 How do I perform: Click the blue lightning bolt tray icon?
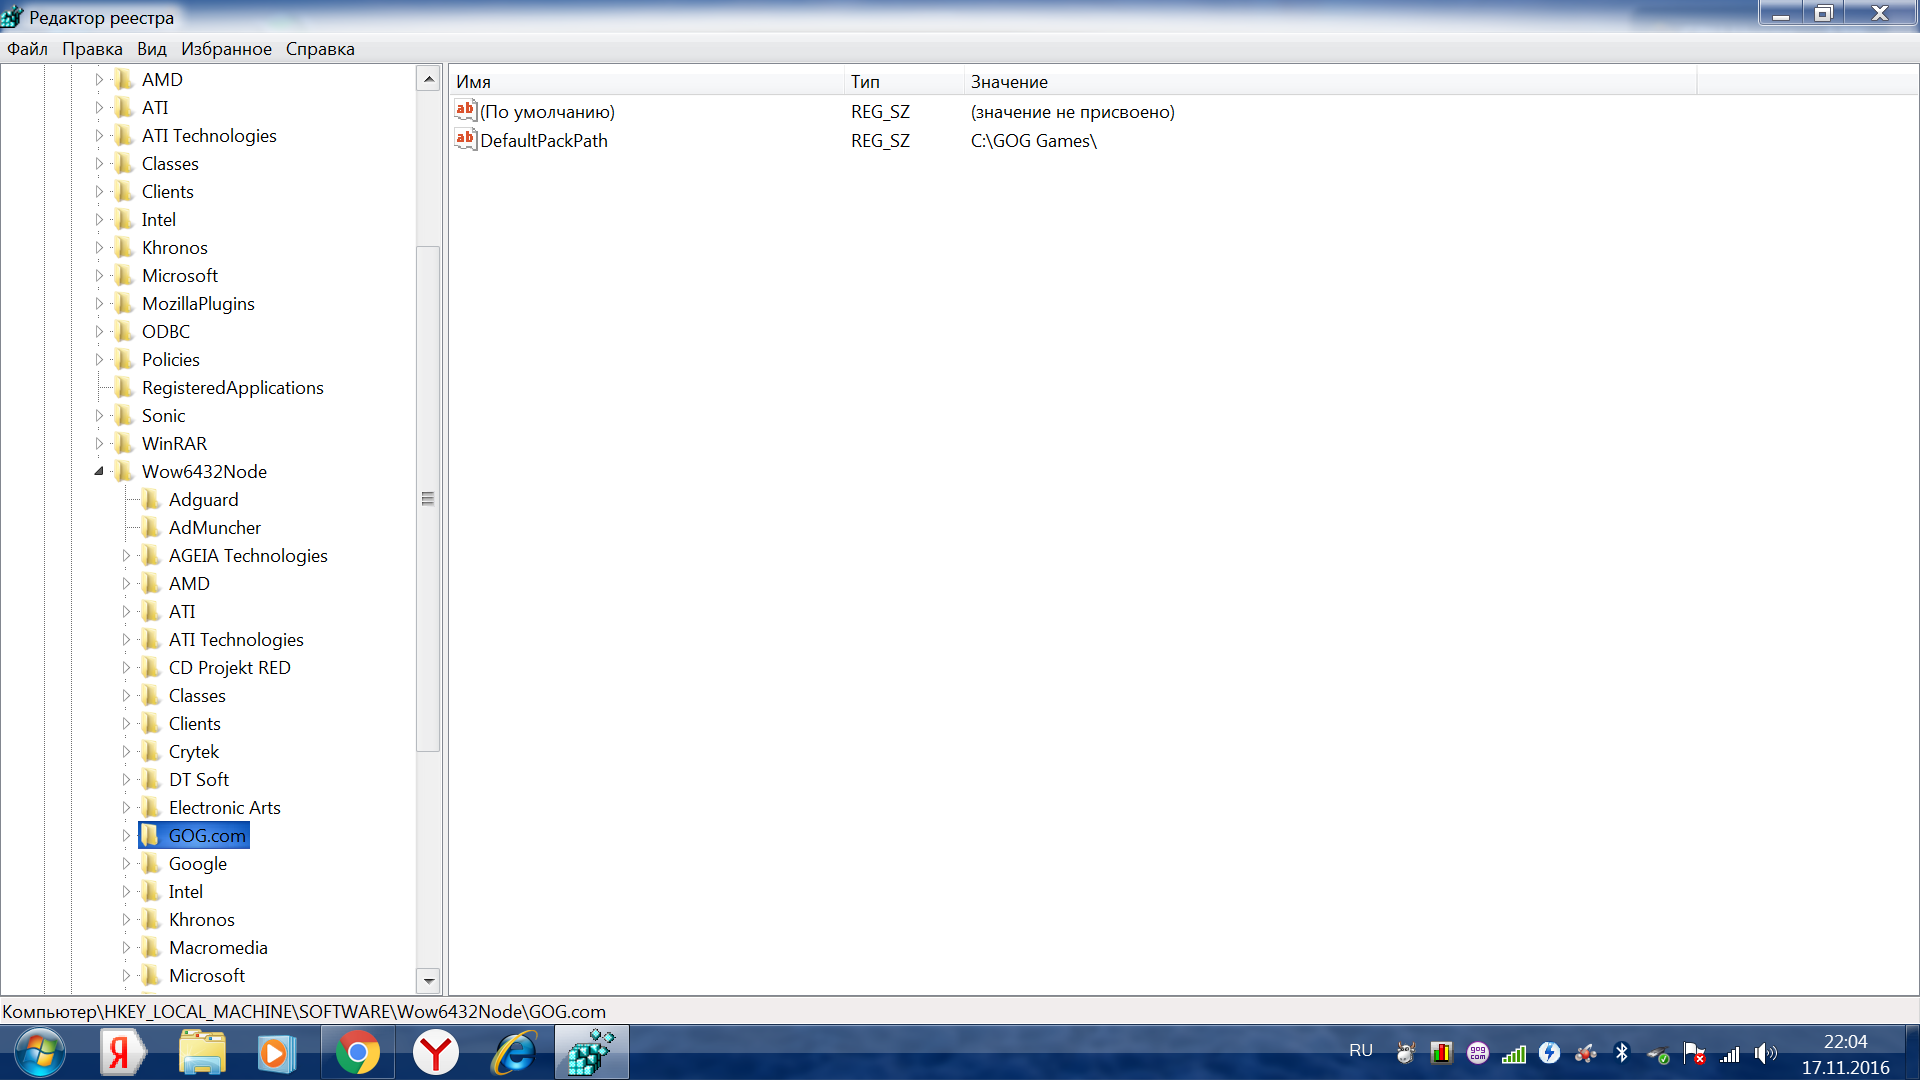1549,1052
